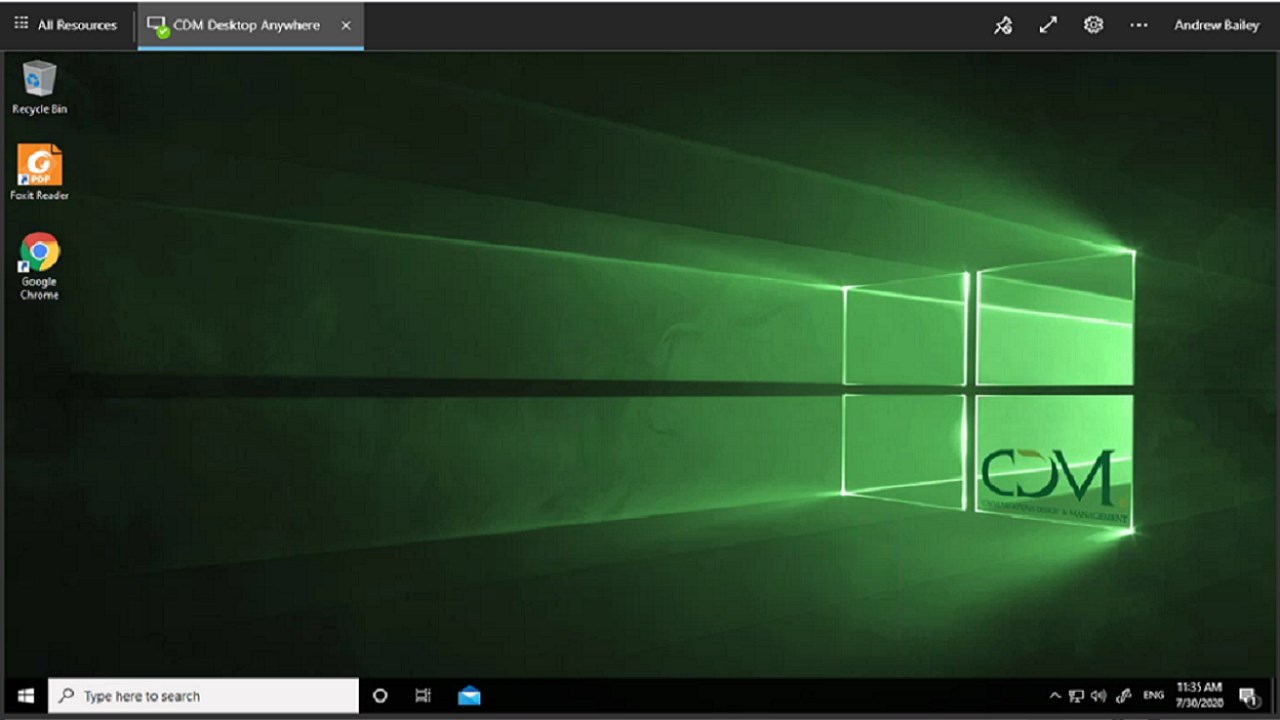Screen dimensions: 1280x720
Task: Close the CDM Desktop Anywhere tab
Action: click(x=346, y=25)
